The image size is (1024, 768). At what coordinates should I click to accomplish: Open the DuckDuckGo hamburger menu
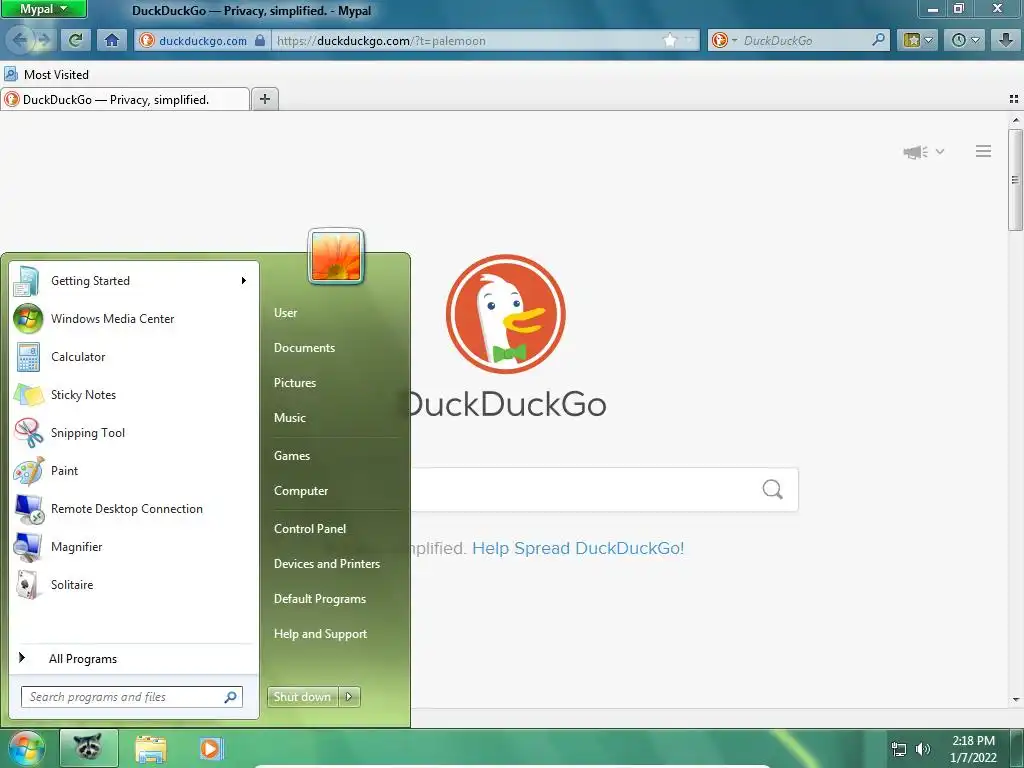pyautogui.click(x=984, y=151)
